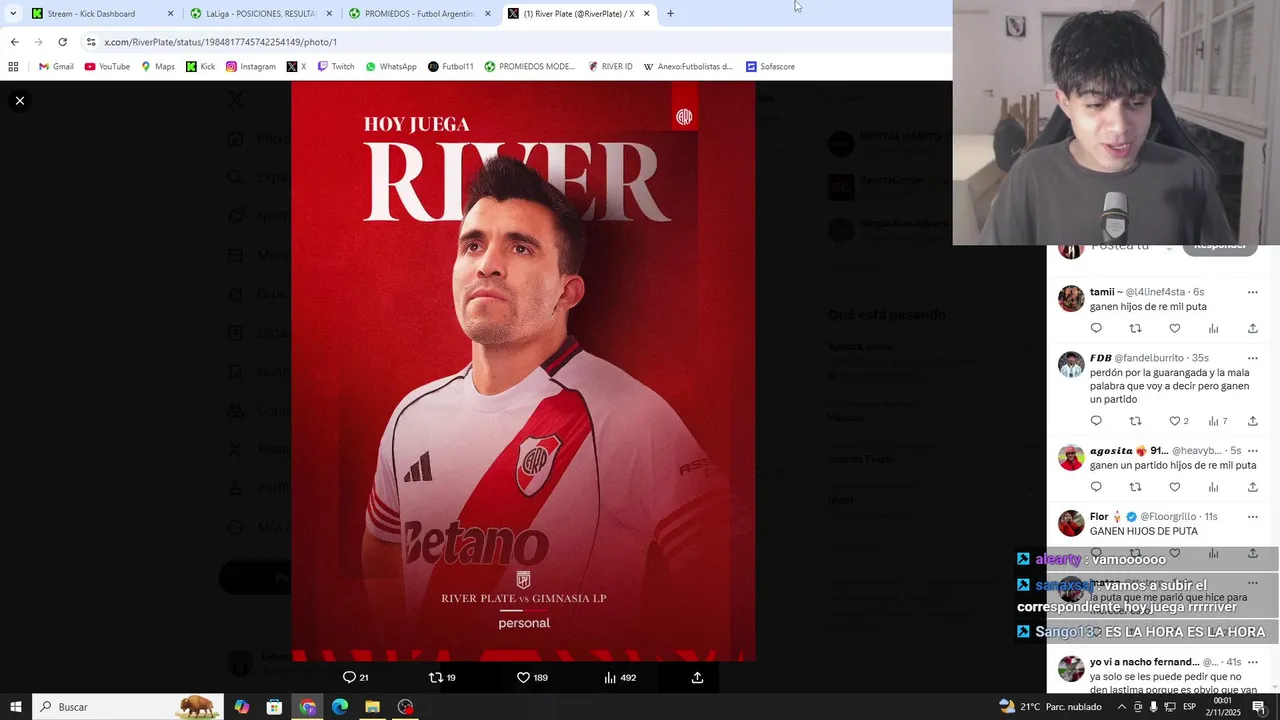
Task: Reply to tamii's comment
Action: click(1096, 328)
